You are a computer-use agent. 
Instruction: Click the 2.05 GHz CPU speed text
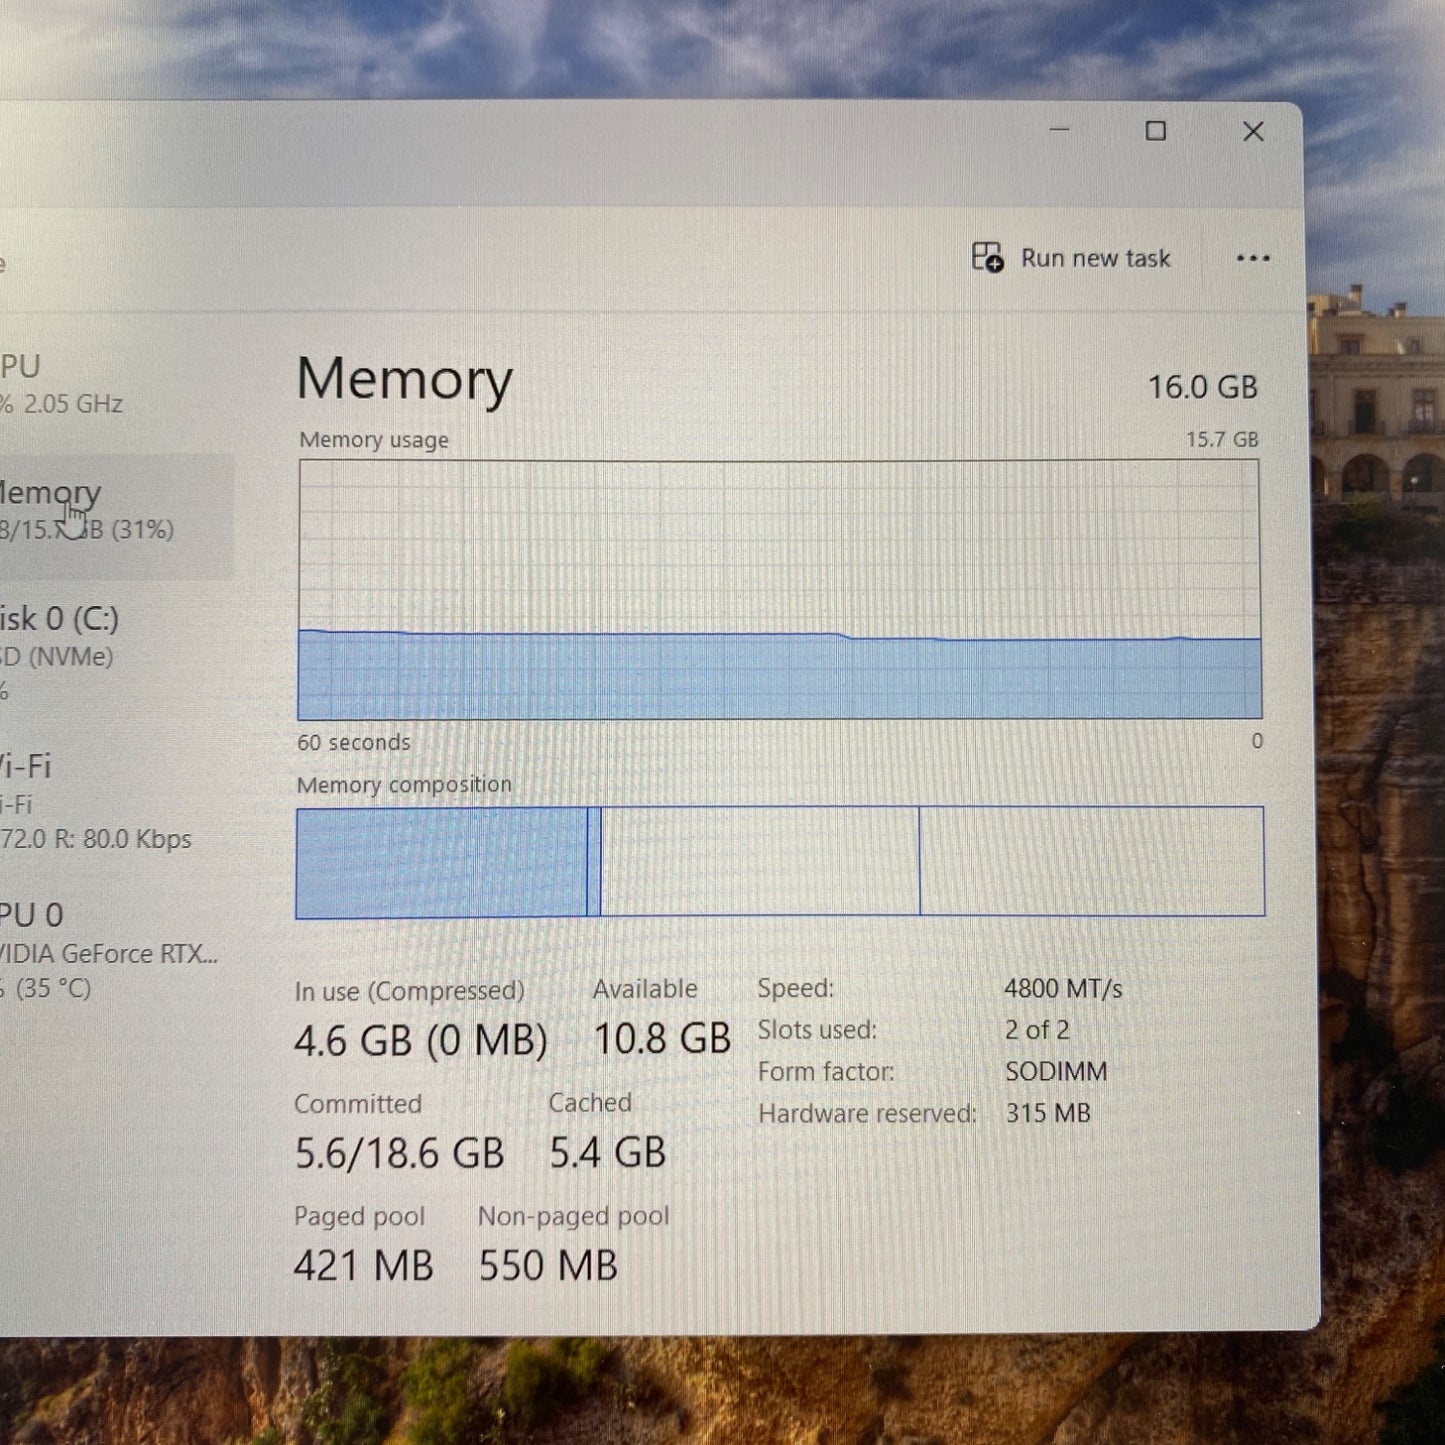(73, 404)
